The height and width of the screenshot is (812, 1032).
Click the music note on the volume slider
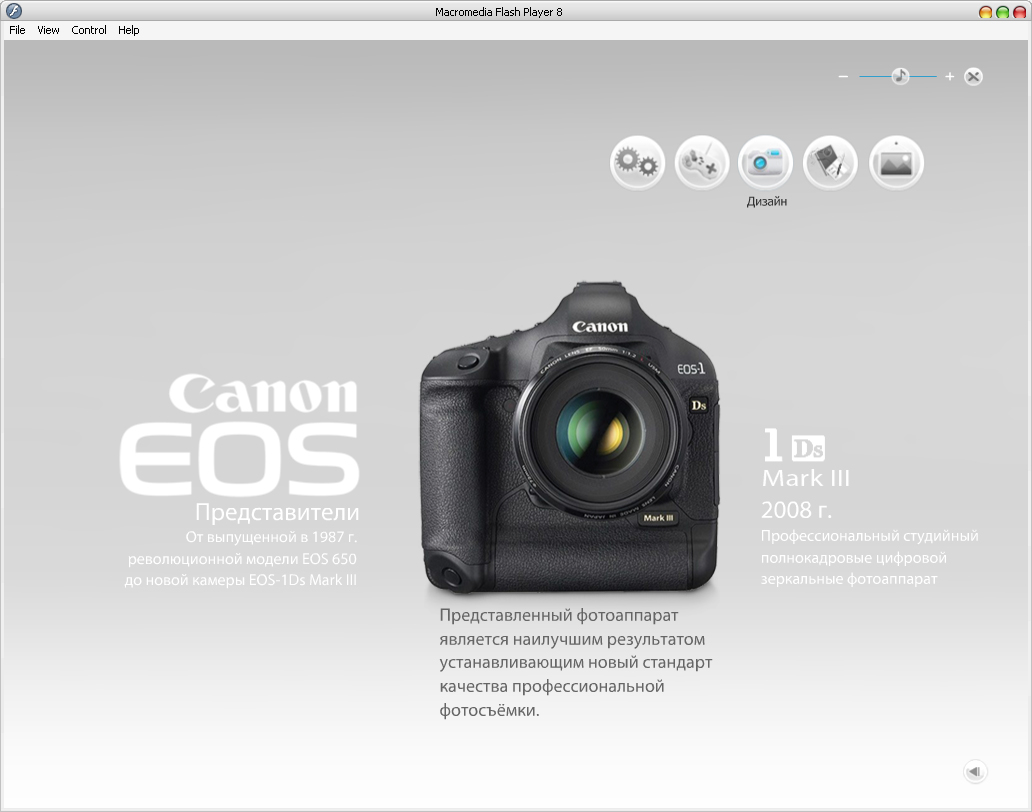point(899,74)
